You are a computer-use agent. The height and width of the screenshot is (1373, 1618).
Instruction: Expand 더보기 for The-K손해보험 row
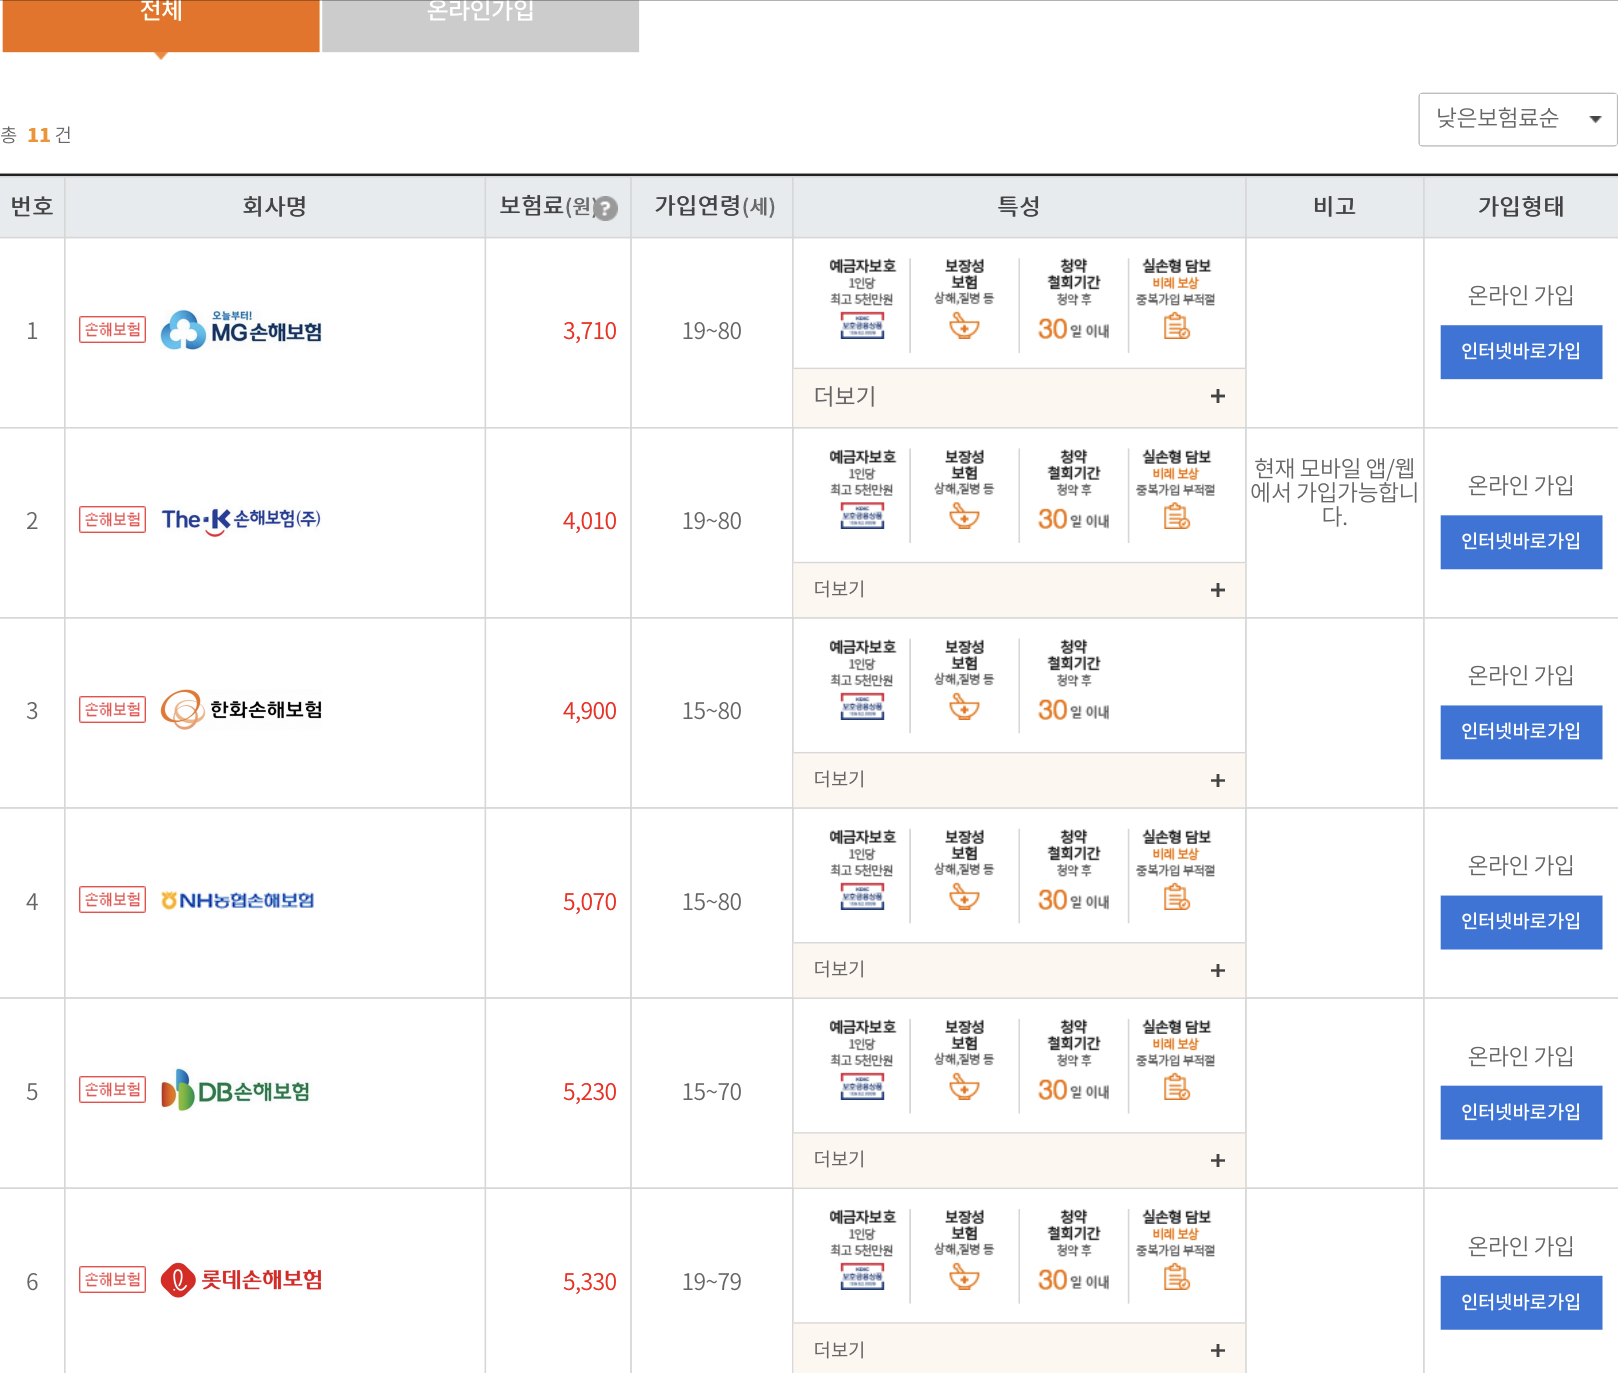(x=1019, y=589)
